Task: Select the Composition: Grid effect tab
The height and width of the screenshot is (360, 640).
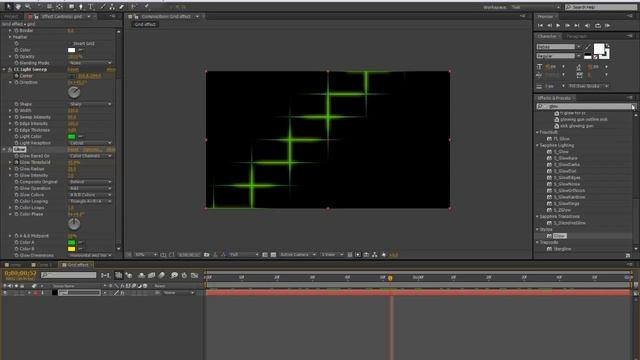Action: [166, 16]
